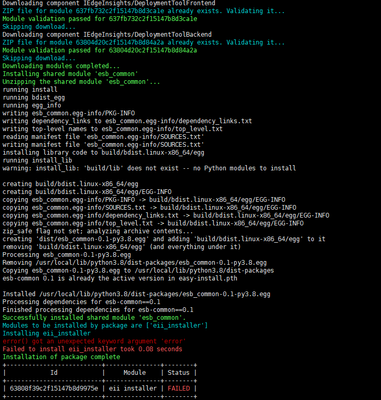This screenshot has height=400, width=381.
Task: Click the 'running bdist_egg' line
Action: [34, 97]
